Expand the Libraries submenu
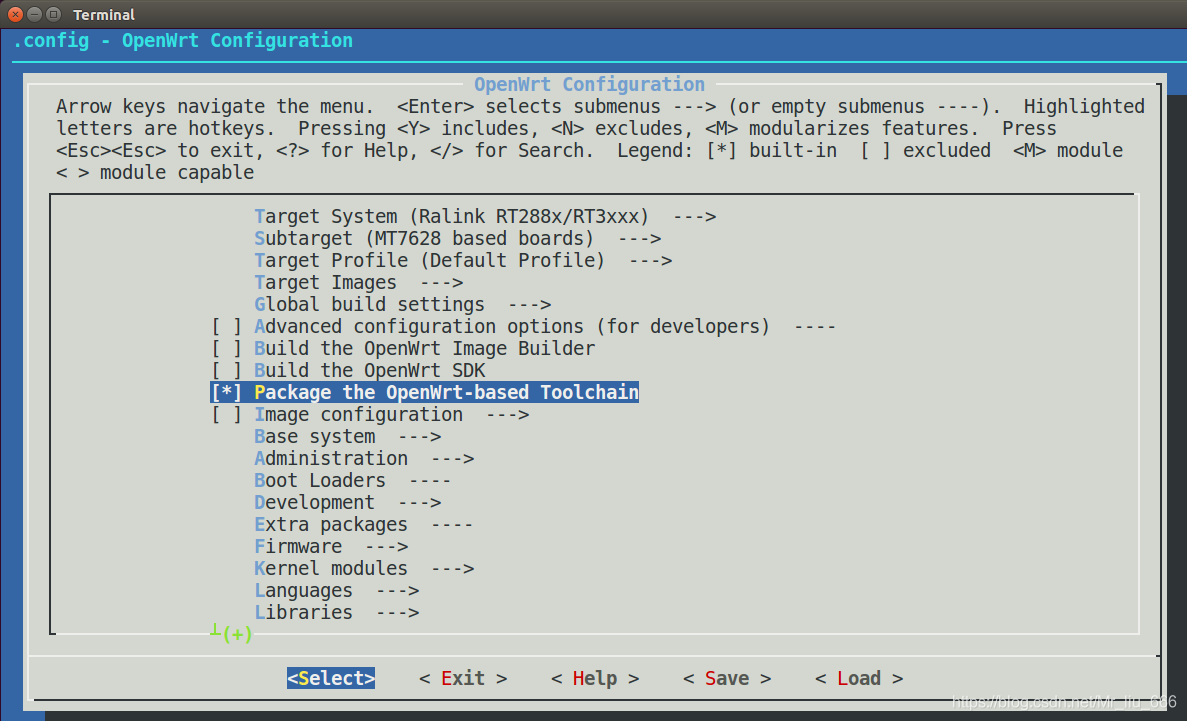1187x721 pixels. point(337,612)
